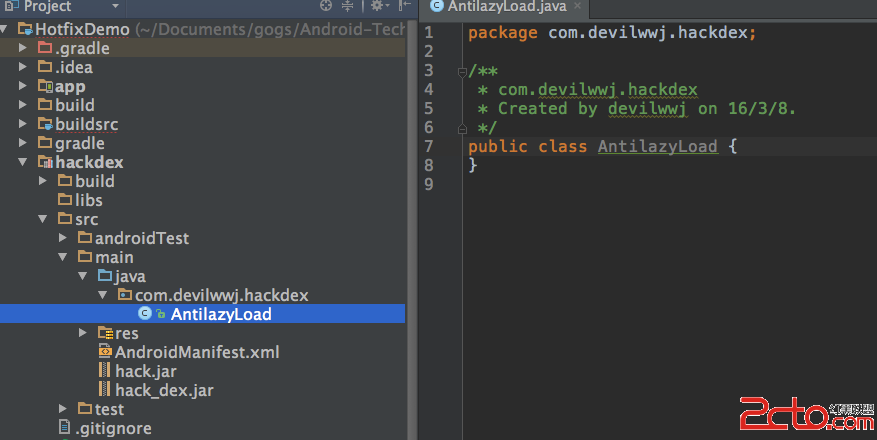Click the AntilazyLoad class file icon
877x440 pixels.
point(145,314)
